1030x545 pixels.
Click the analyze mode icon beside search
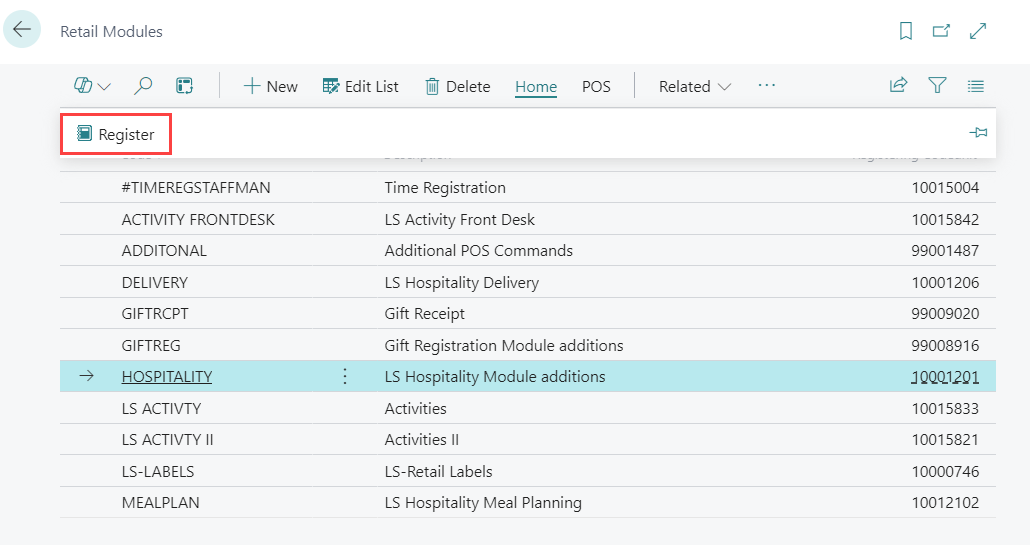(x=184, y=86)
